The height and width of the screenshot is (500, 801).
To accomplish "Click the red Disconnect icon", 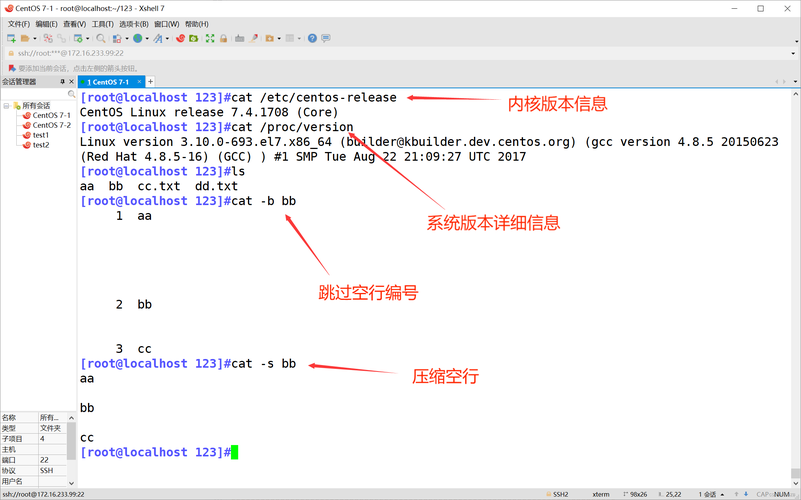I will coord(48,38).
